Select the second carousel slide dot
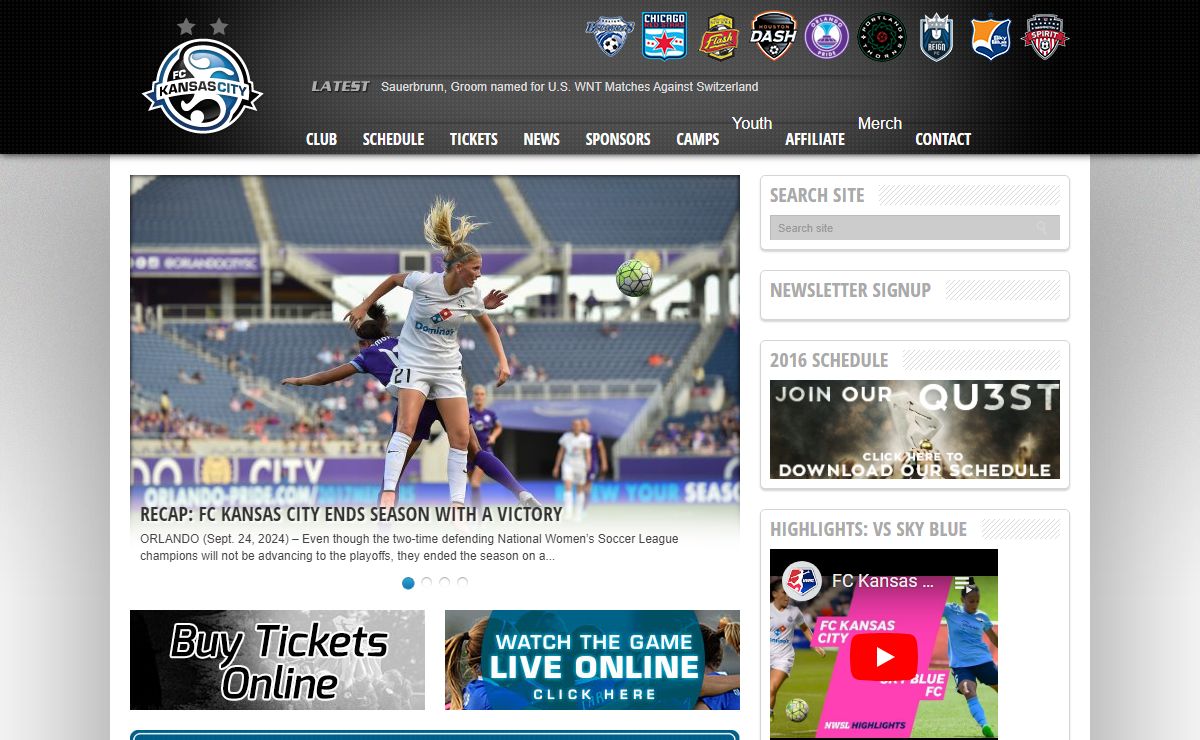The width and height of the screenshot is (1200, 740). [426, 583]
